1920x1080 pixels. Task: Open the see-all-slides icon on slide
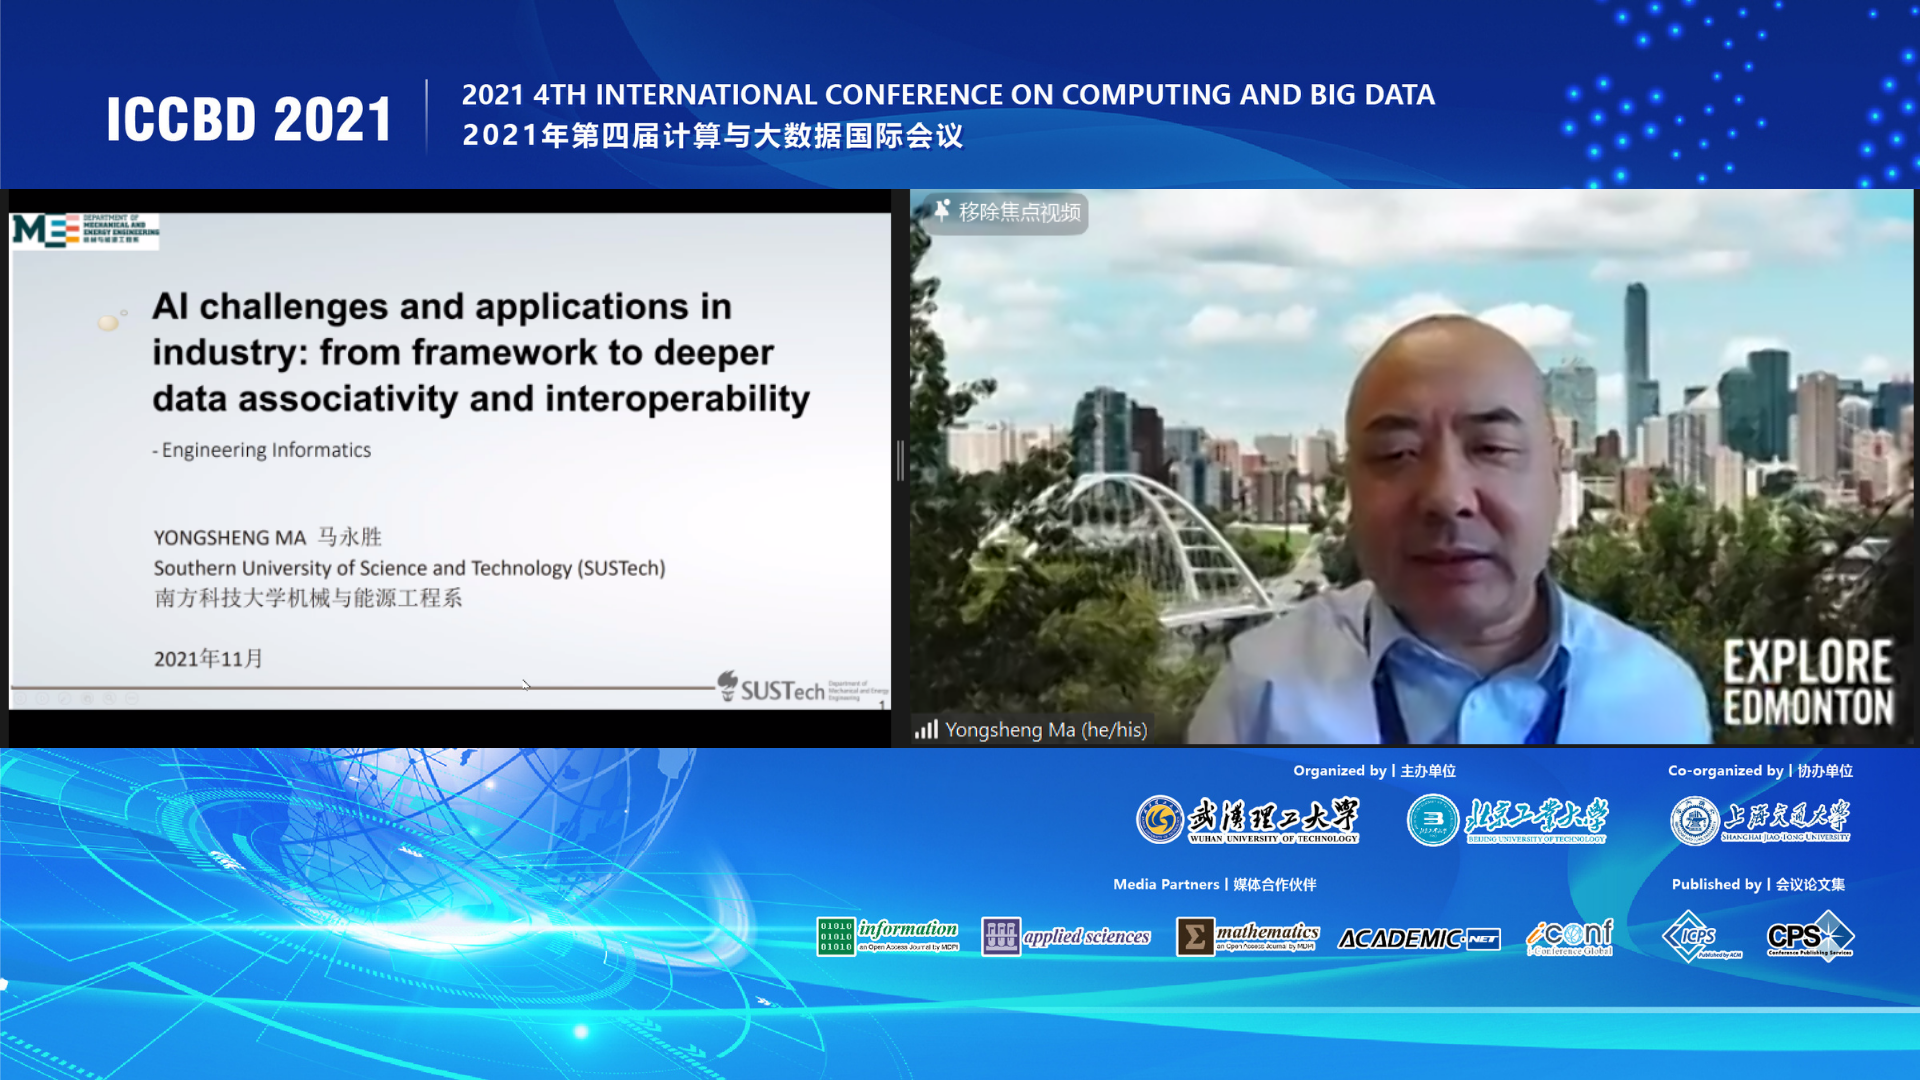click(87, 698)
